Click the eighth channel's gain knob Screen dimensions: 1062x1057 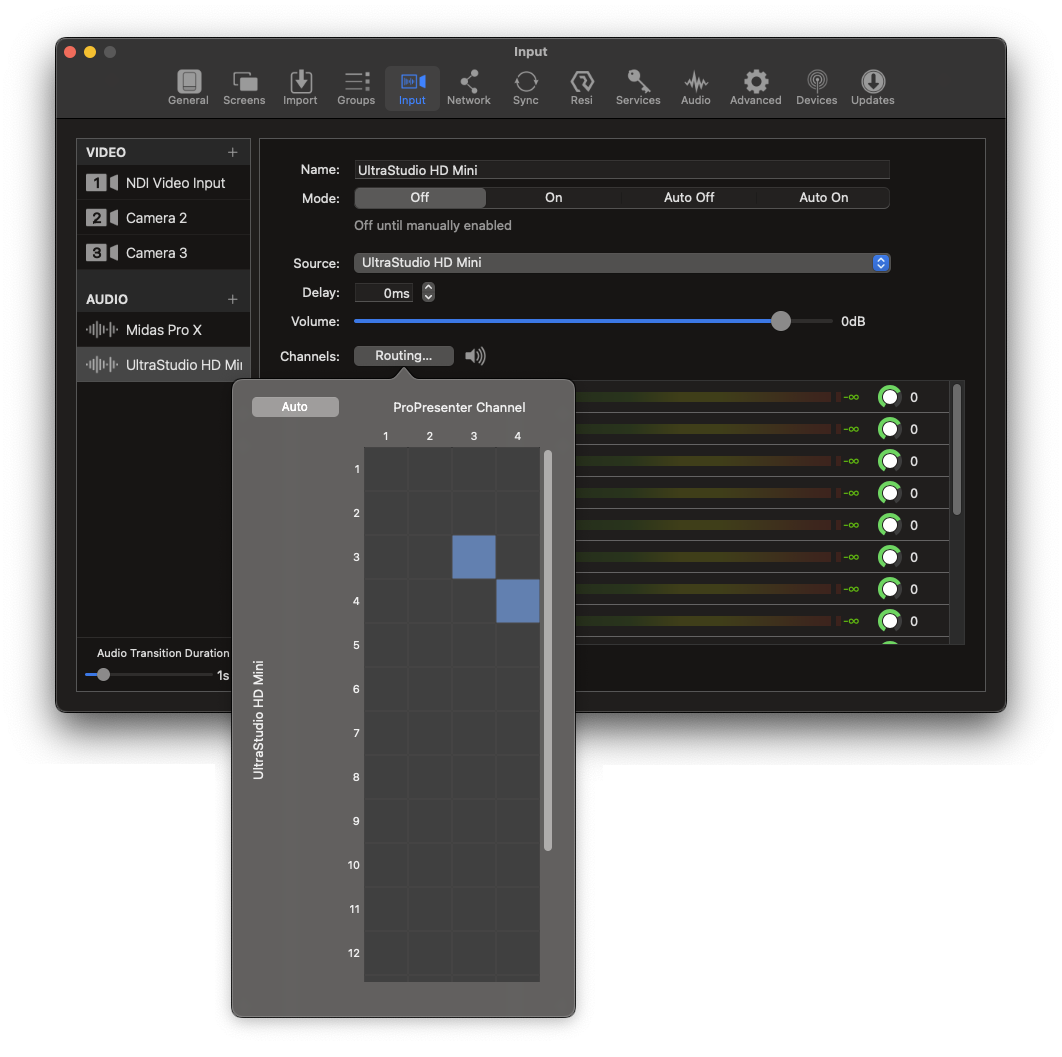(x=889, y=621)
